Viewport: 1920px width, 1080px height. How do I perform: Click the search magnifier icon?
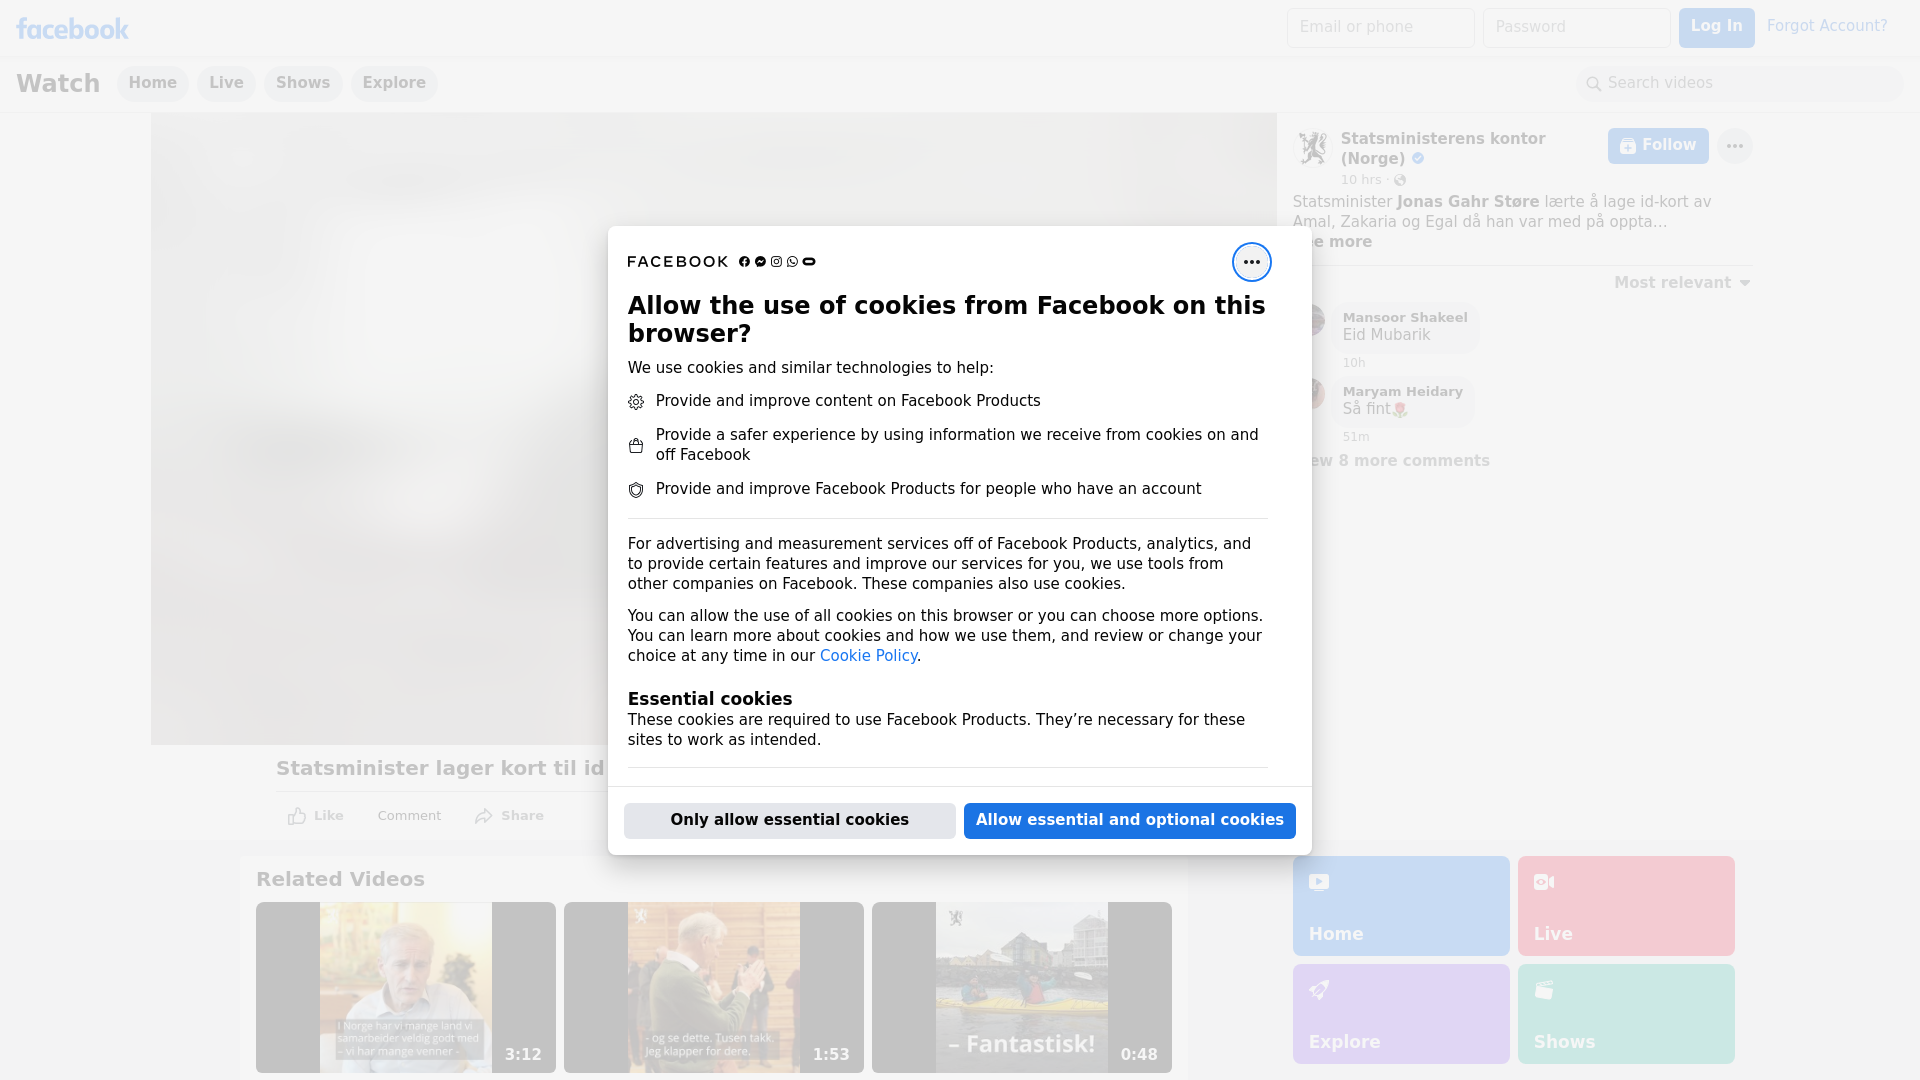click(1594, 84)
